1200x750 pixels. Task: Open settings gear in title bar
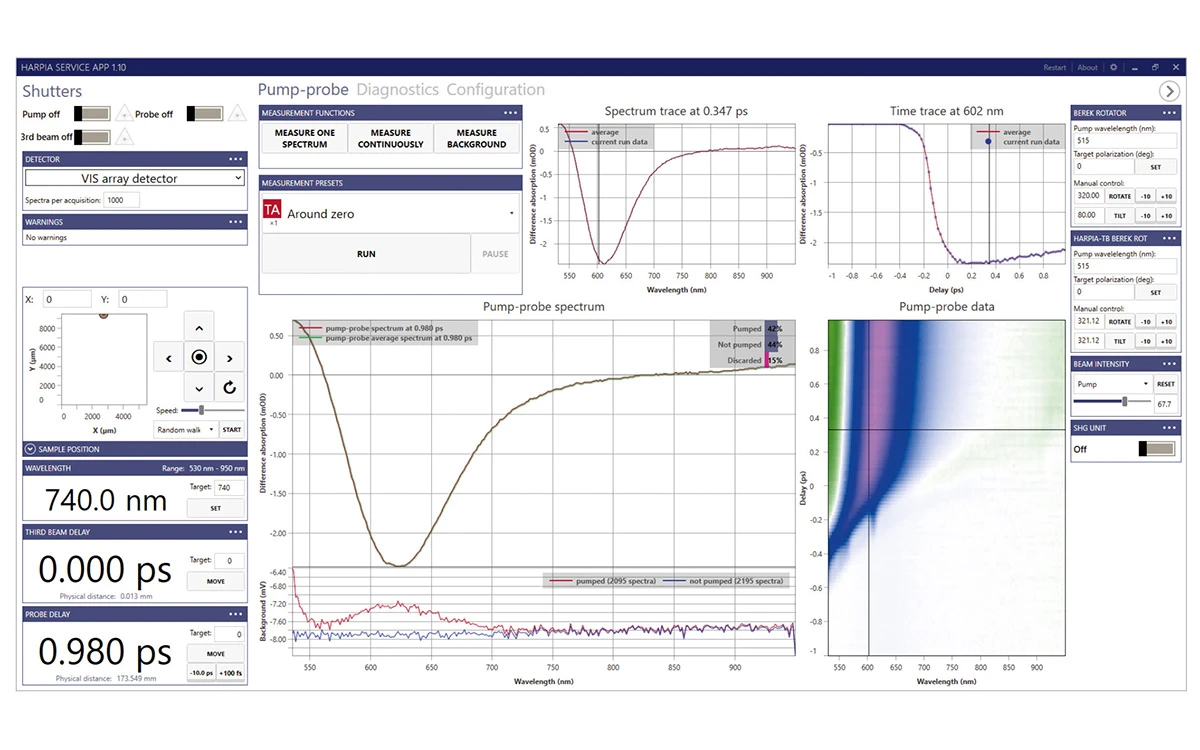[x=1114, y=68]
